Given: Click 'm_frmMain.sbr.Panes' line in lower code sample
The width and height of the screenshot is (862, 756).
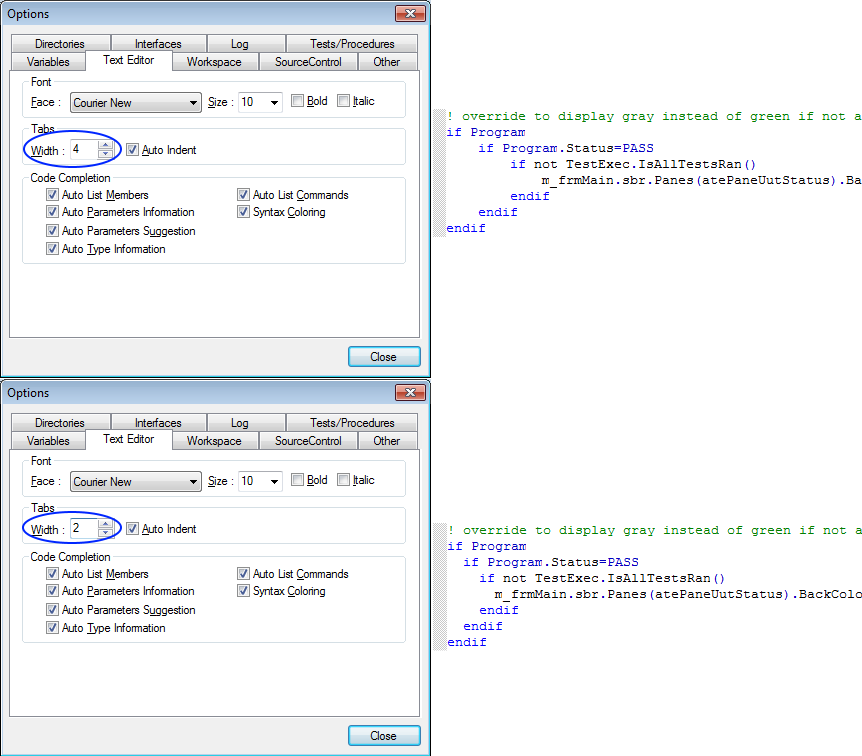Looking at the screenshot, I should [x=678, y=594].
